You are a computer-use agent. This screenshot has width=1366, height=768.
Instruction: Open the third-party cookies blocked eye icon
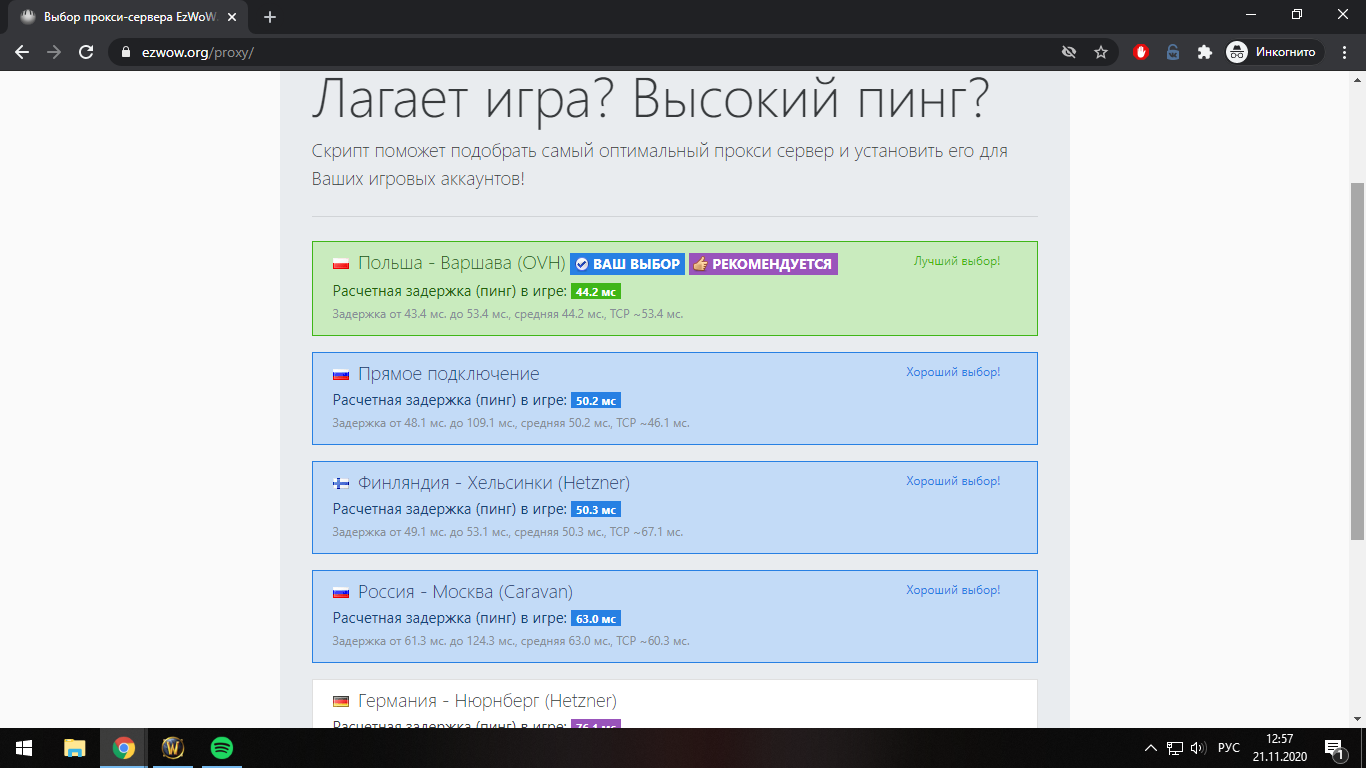(x=1069, y=52)
